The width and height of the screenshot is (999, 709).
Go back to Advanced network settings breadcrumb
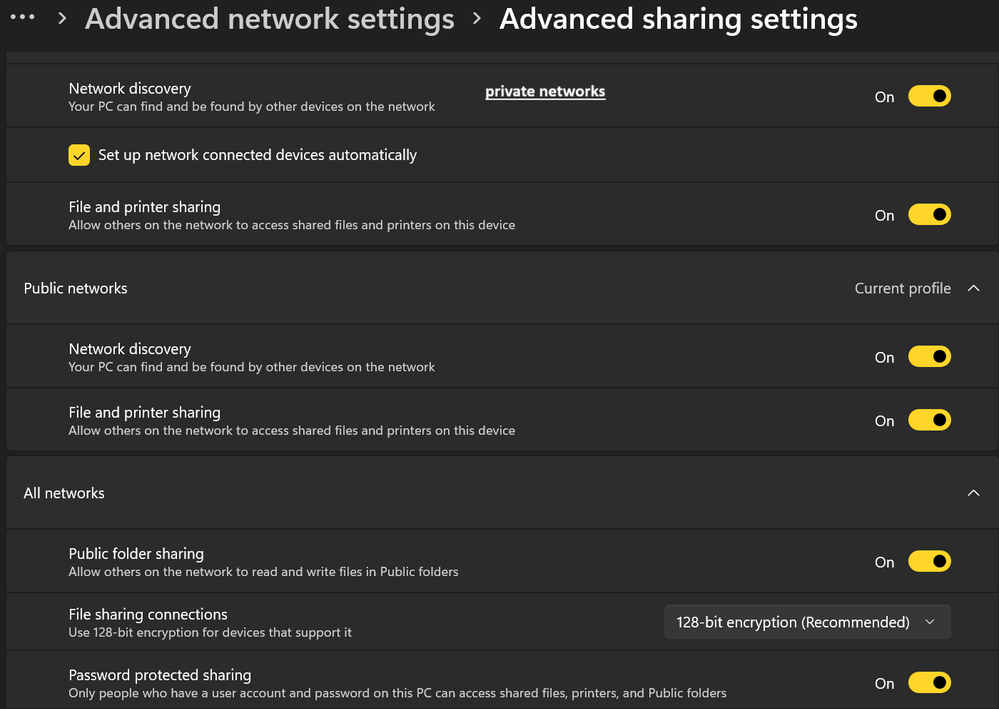pos(270,18)
